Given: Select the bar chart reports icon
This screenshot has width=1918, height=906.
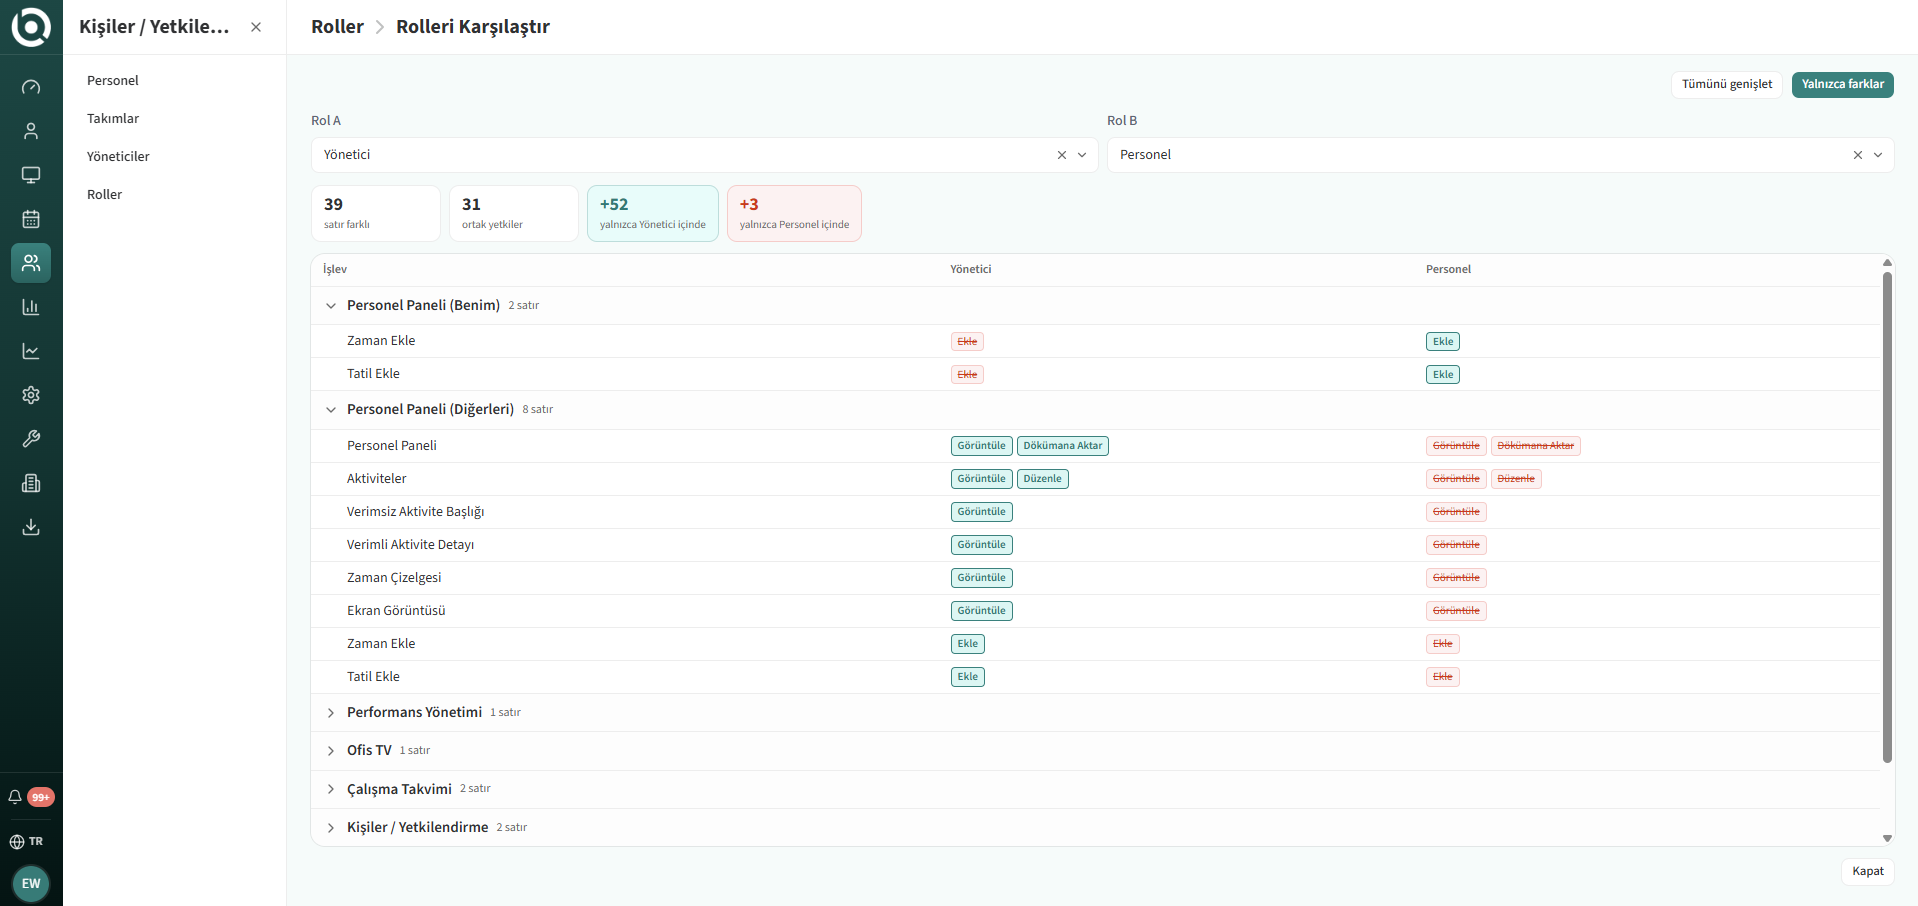Looking at the screenshot, I should [x=31, y=307].
